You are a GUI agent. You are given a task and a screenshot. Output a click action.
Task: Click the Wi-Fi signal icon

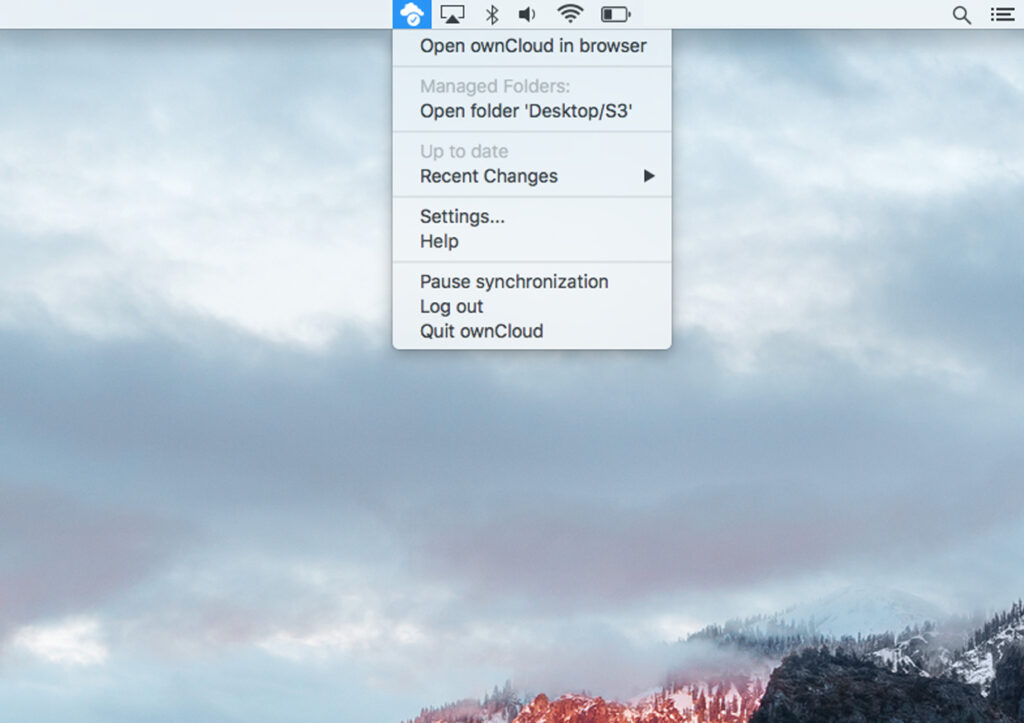(x=570, y=14)
